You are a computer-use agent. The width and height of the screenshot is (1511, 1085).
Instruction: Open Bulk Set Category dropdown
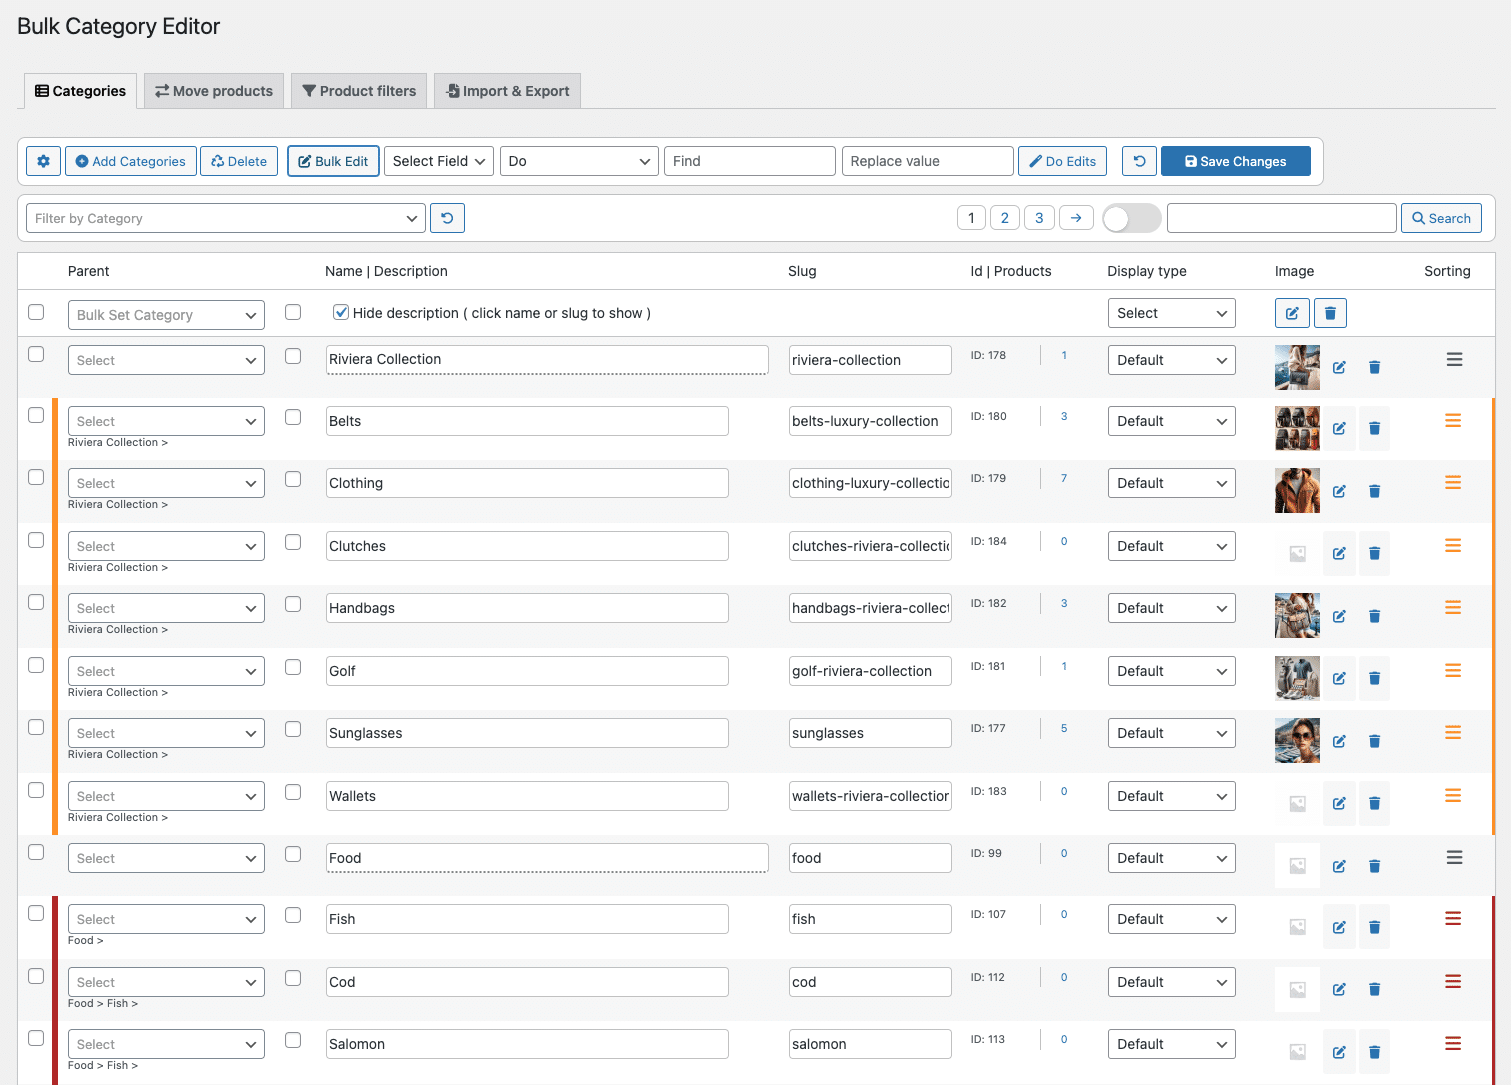coord(166,315)
